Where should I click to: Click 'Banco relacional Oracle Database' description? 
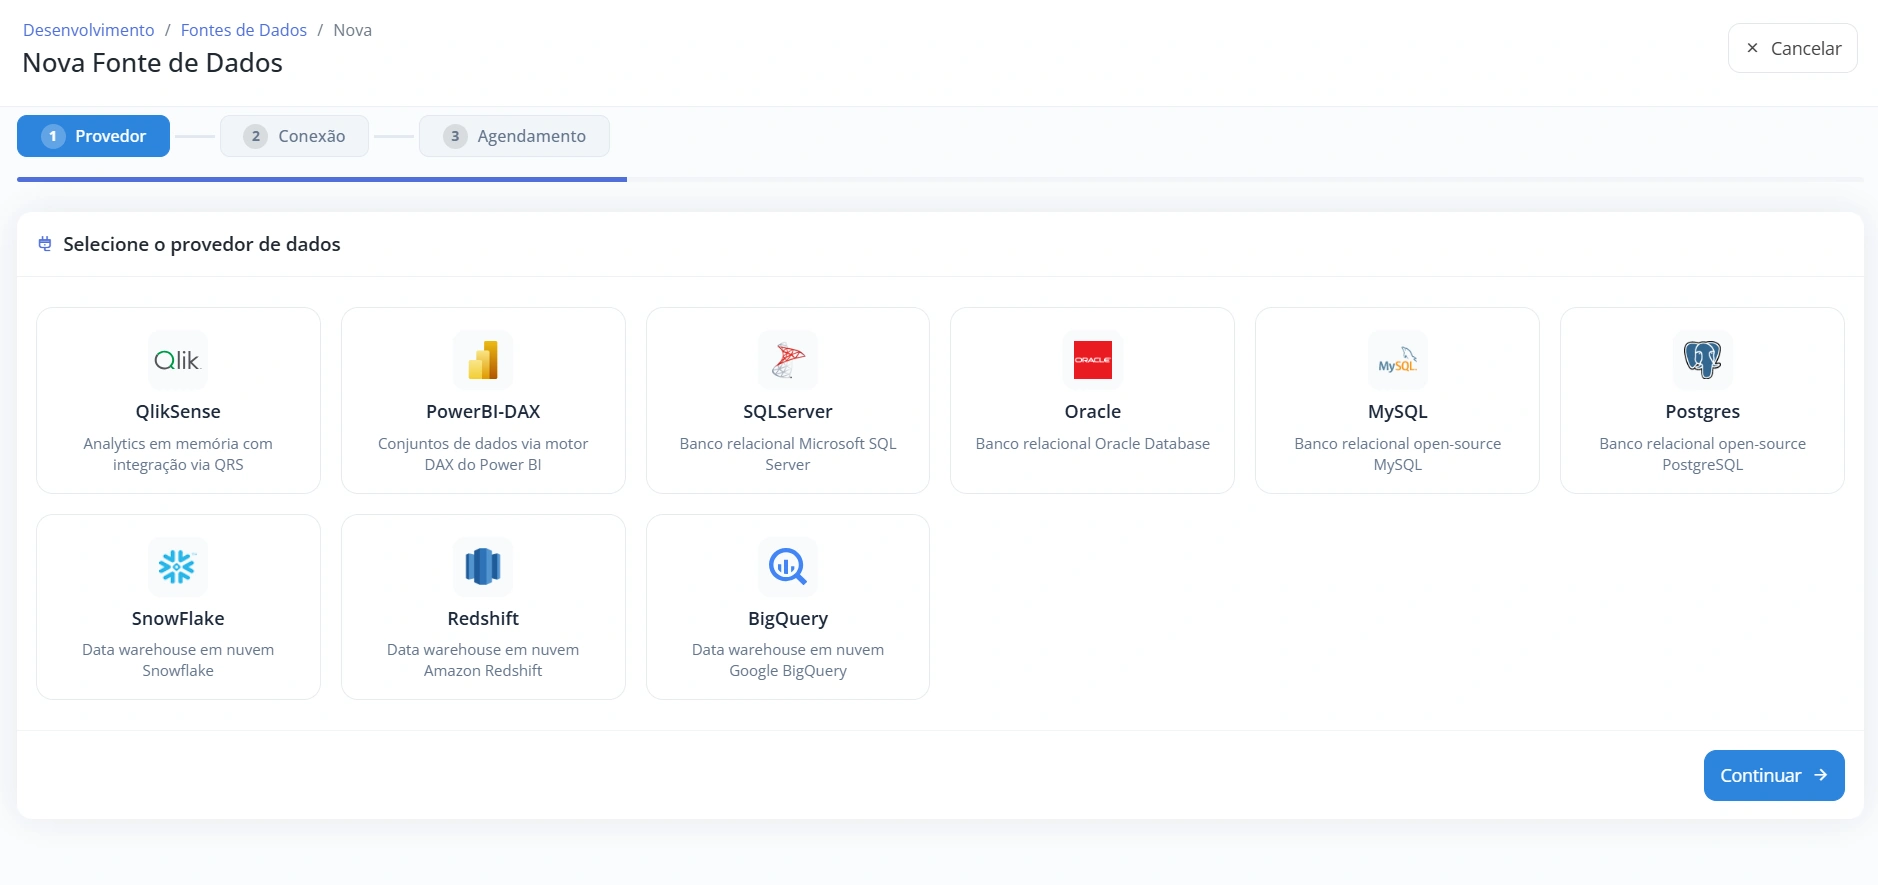click(1093, 443)
